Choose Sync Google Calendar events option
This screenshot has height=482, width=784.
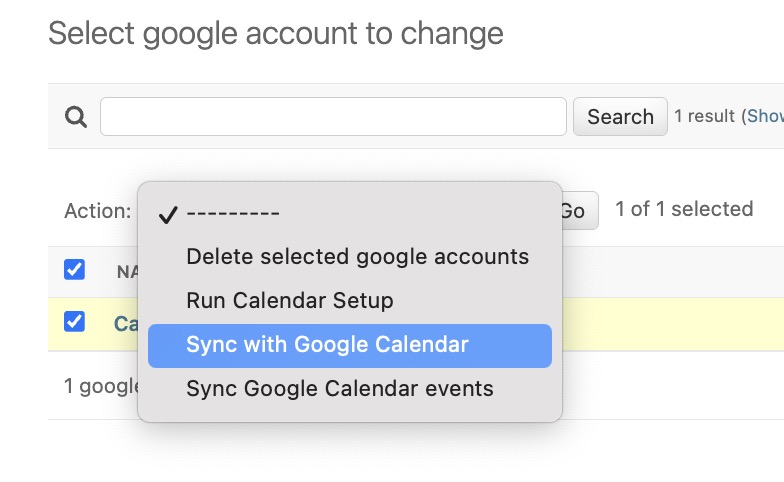pos(339,389)
